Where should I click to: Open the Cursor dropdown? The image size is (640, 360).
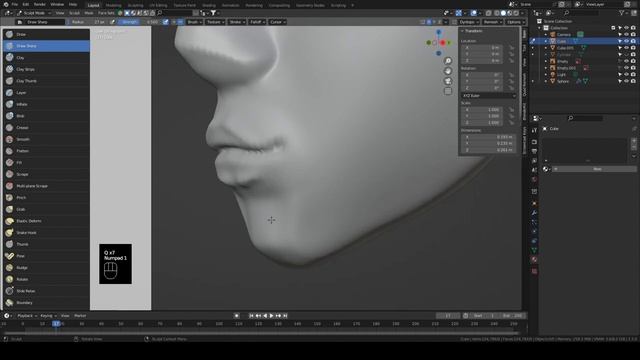point(278,22)
